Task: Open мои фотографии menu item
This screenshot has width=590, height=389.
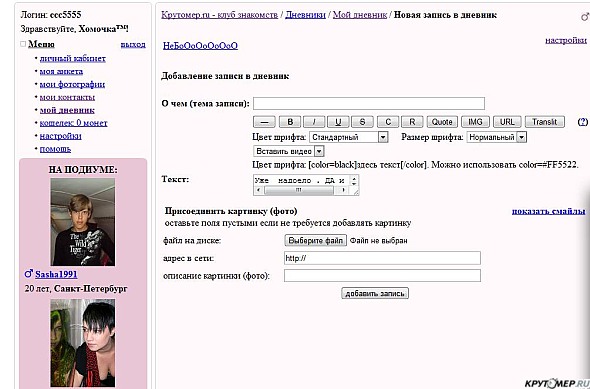Action: pyautogui.click(x=72, y=84)
